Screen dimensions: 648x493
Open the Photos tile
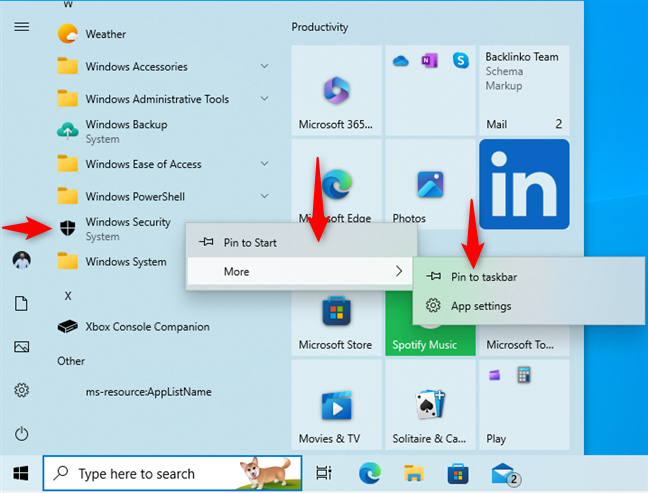[x=430, y=184]
